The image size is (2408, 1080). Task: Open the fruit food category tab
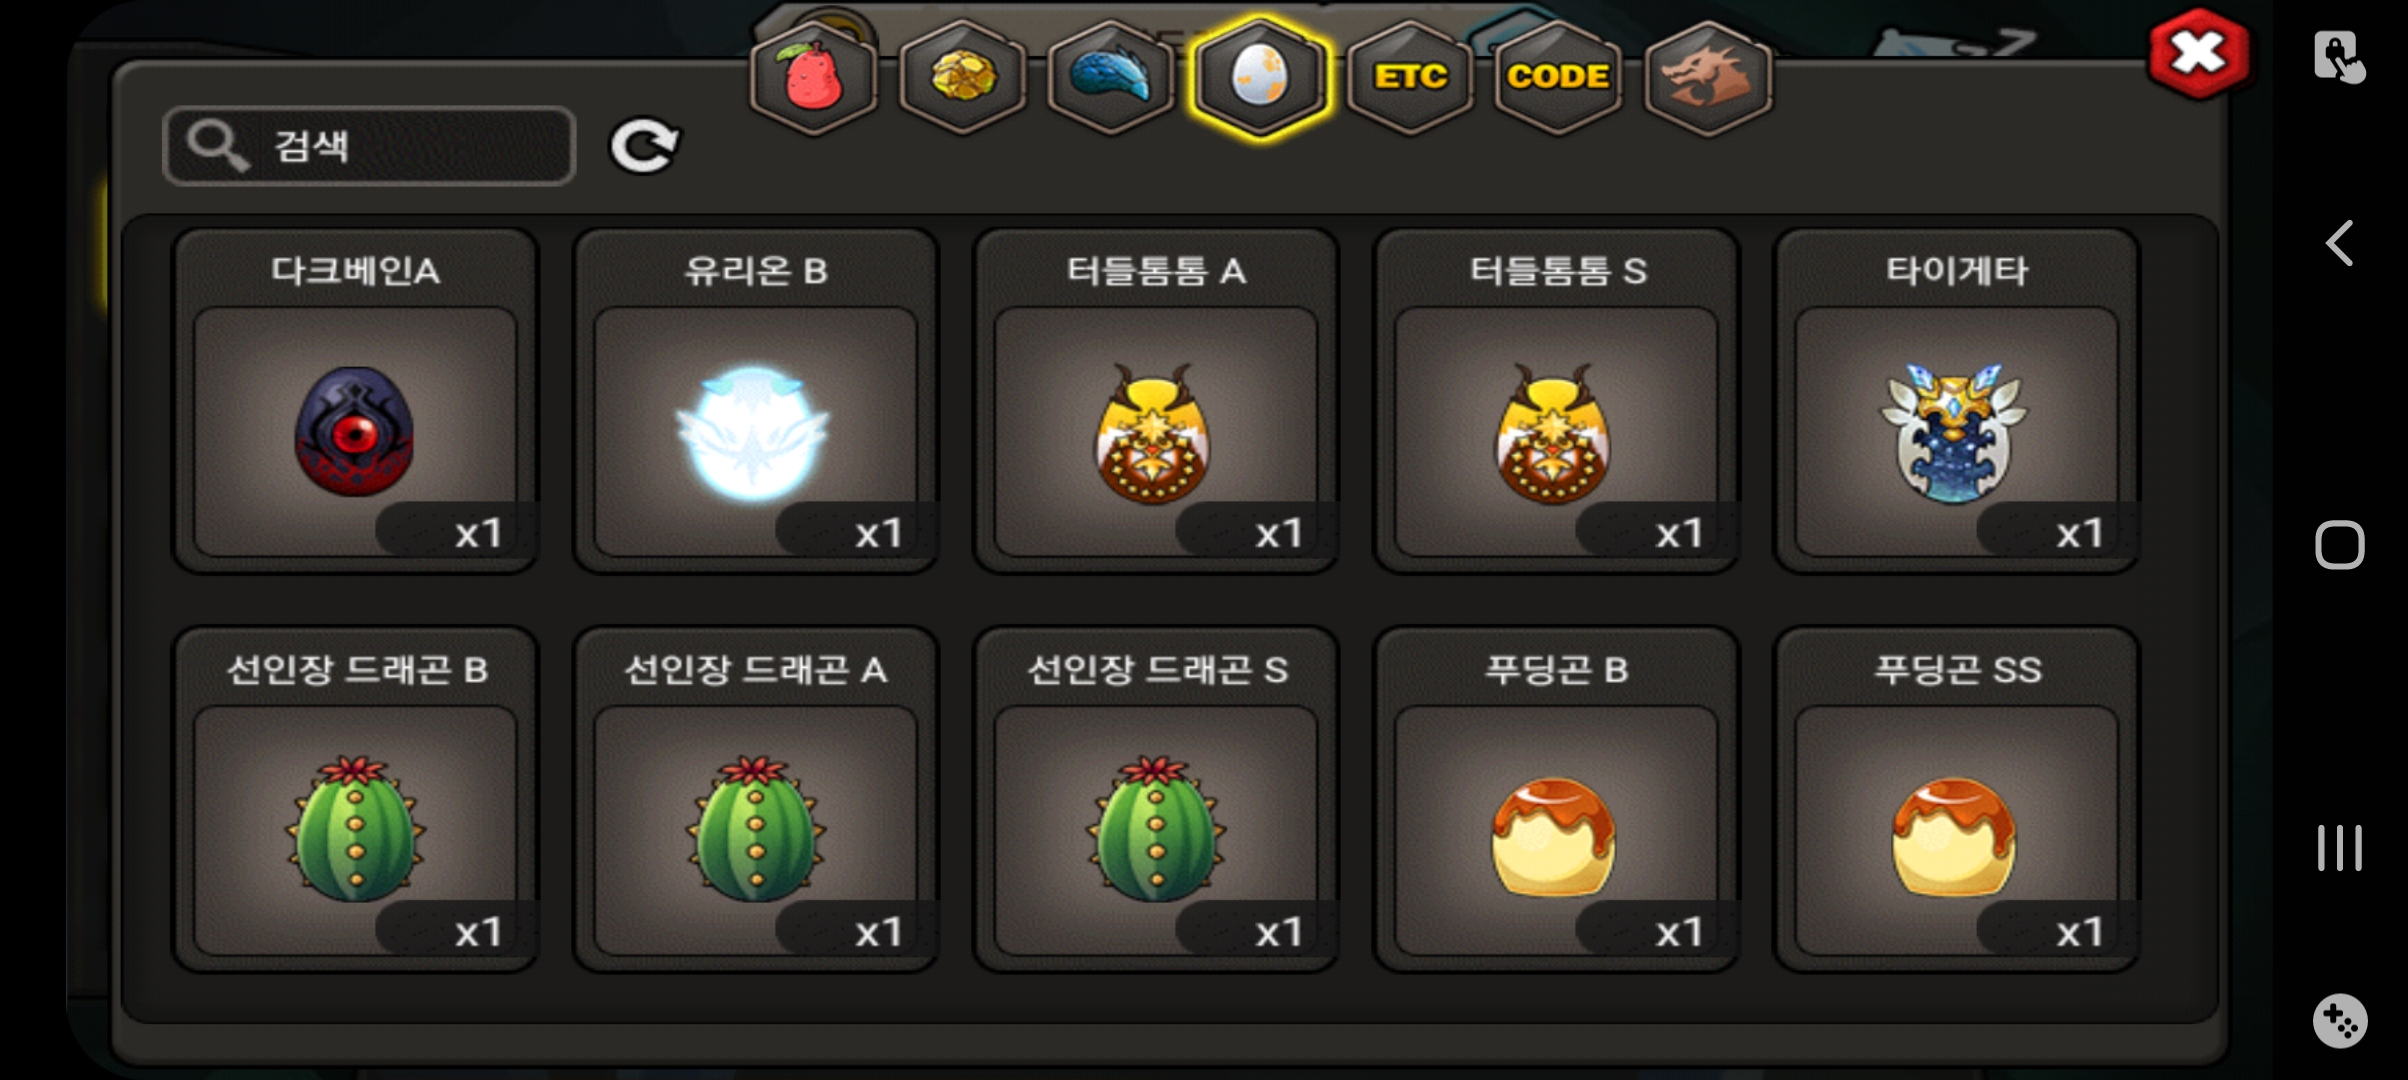(x=814, y=77)
